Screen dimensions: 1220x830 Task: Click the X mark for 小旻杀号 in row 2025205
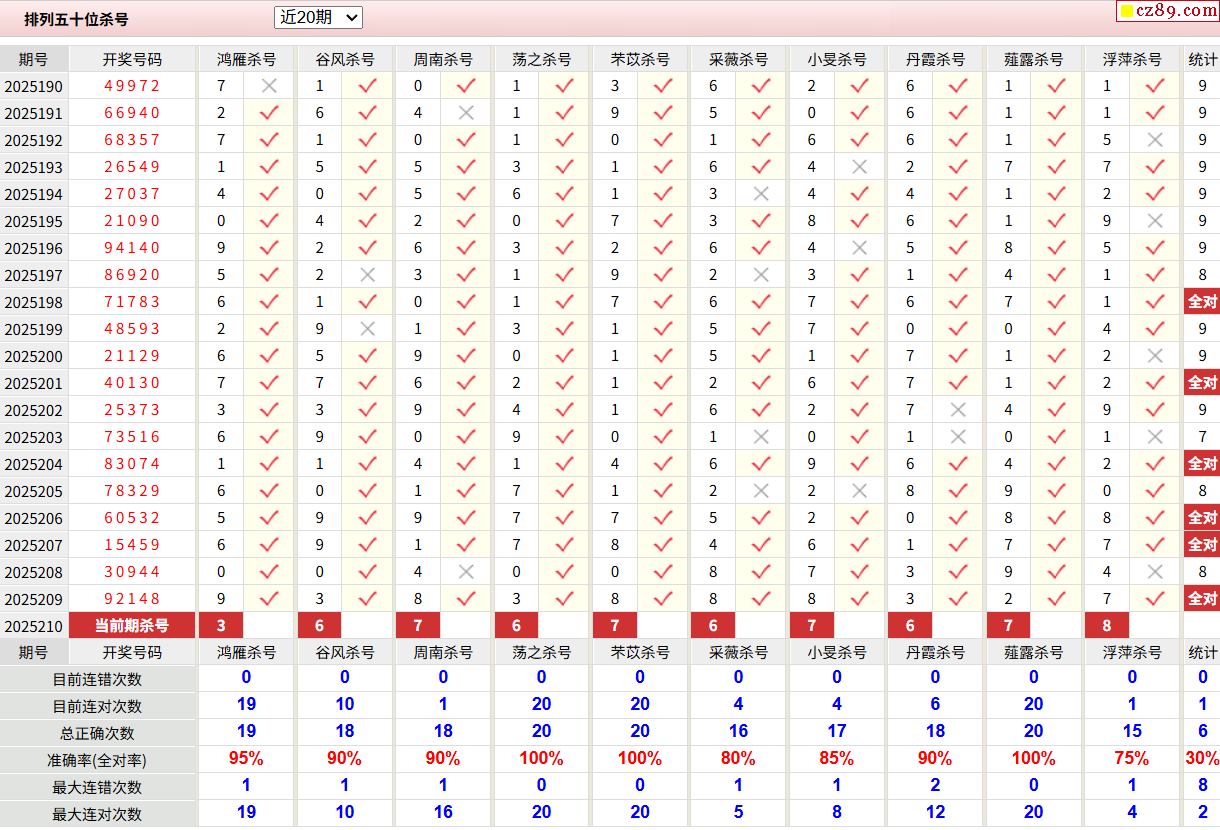[860, 491]
